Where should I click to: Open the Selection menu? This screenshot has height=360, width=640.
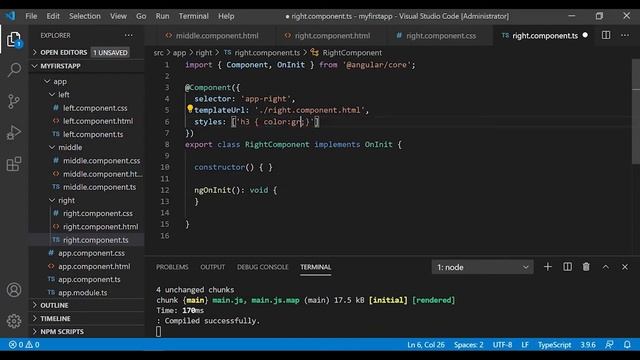coord(84,16)
